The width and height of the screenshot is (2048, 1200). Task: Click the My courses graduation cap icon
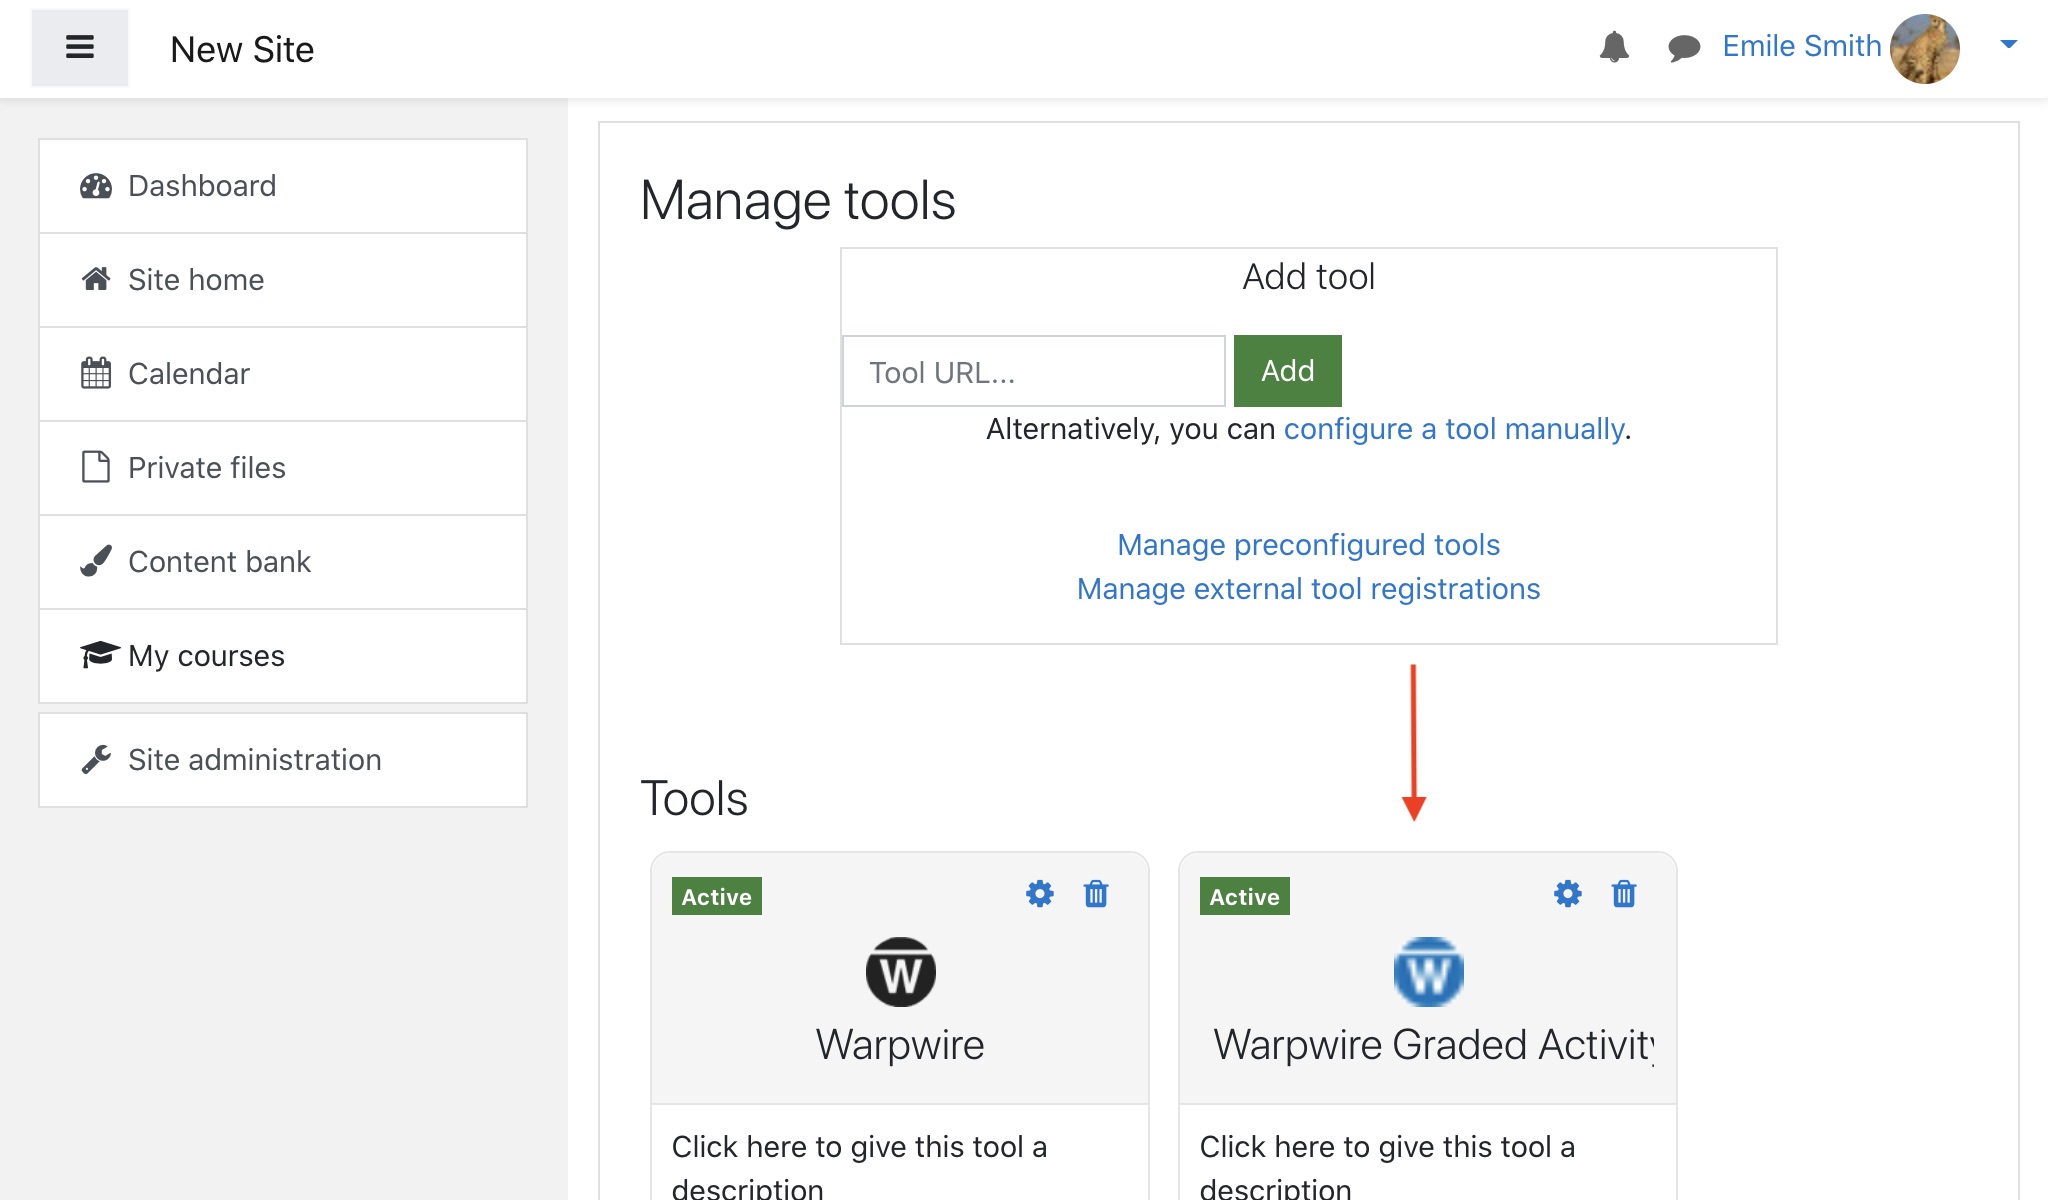click(96, 656)
